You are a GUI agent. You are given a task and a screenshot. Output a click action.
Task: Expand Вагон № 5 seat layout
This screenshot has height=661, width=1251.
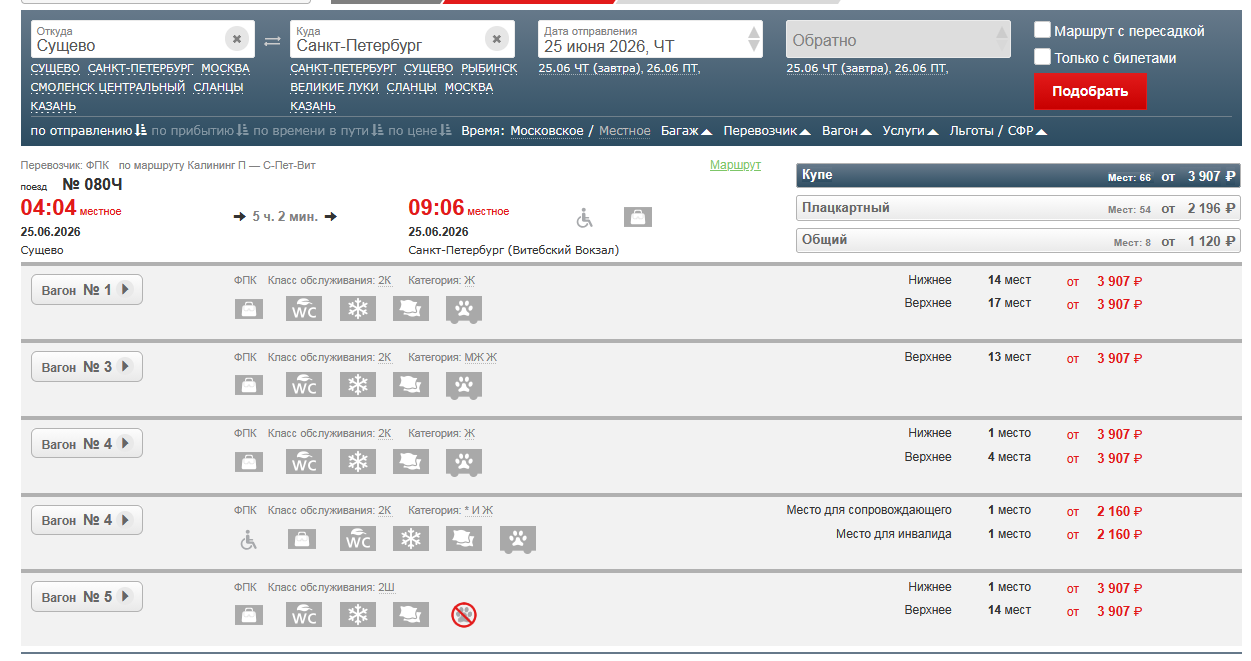[x=87, y=597]
